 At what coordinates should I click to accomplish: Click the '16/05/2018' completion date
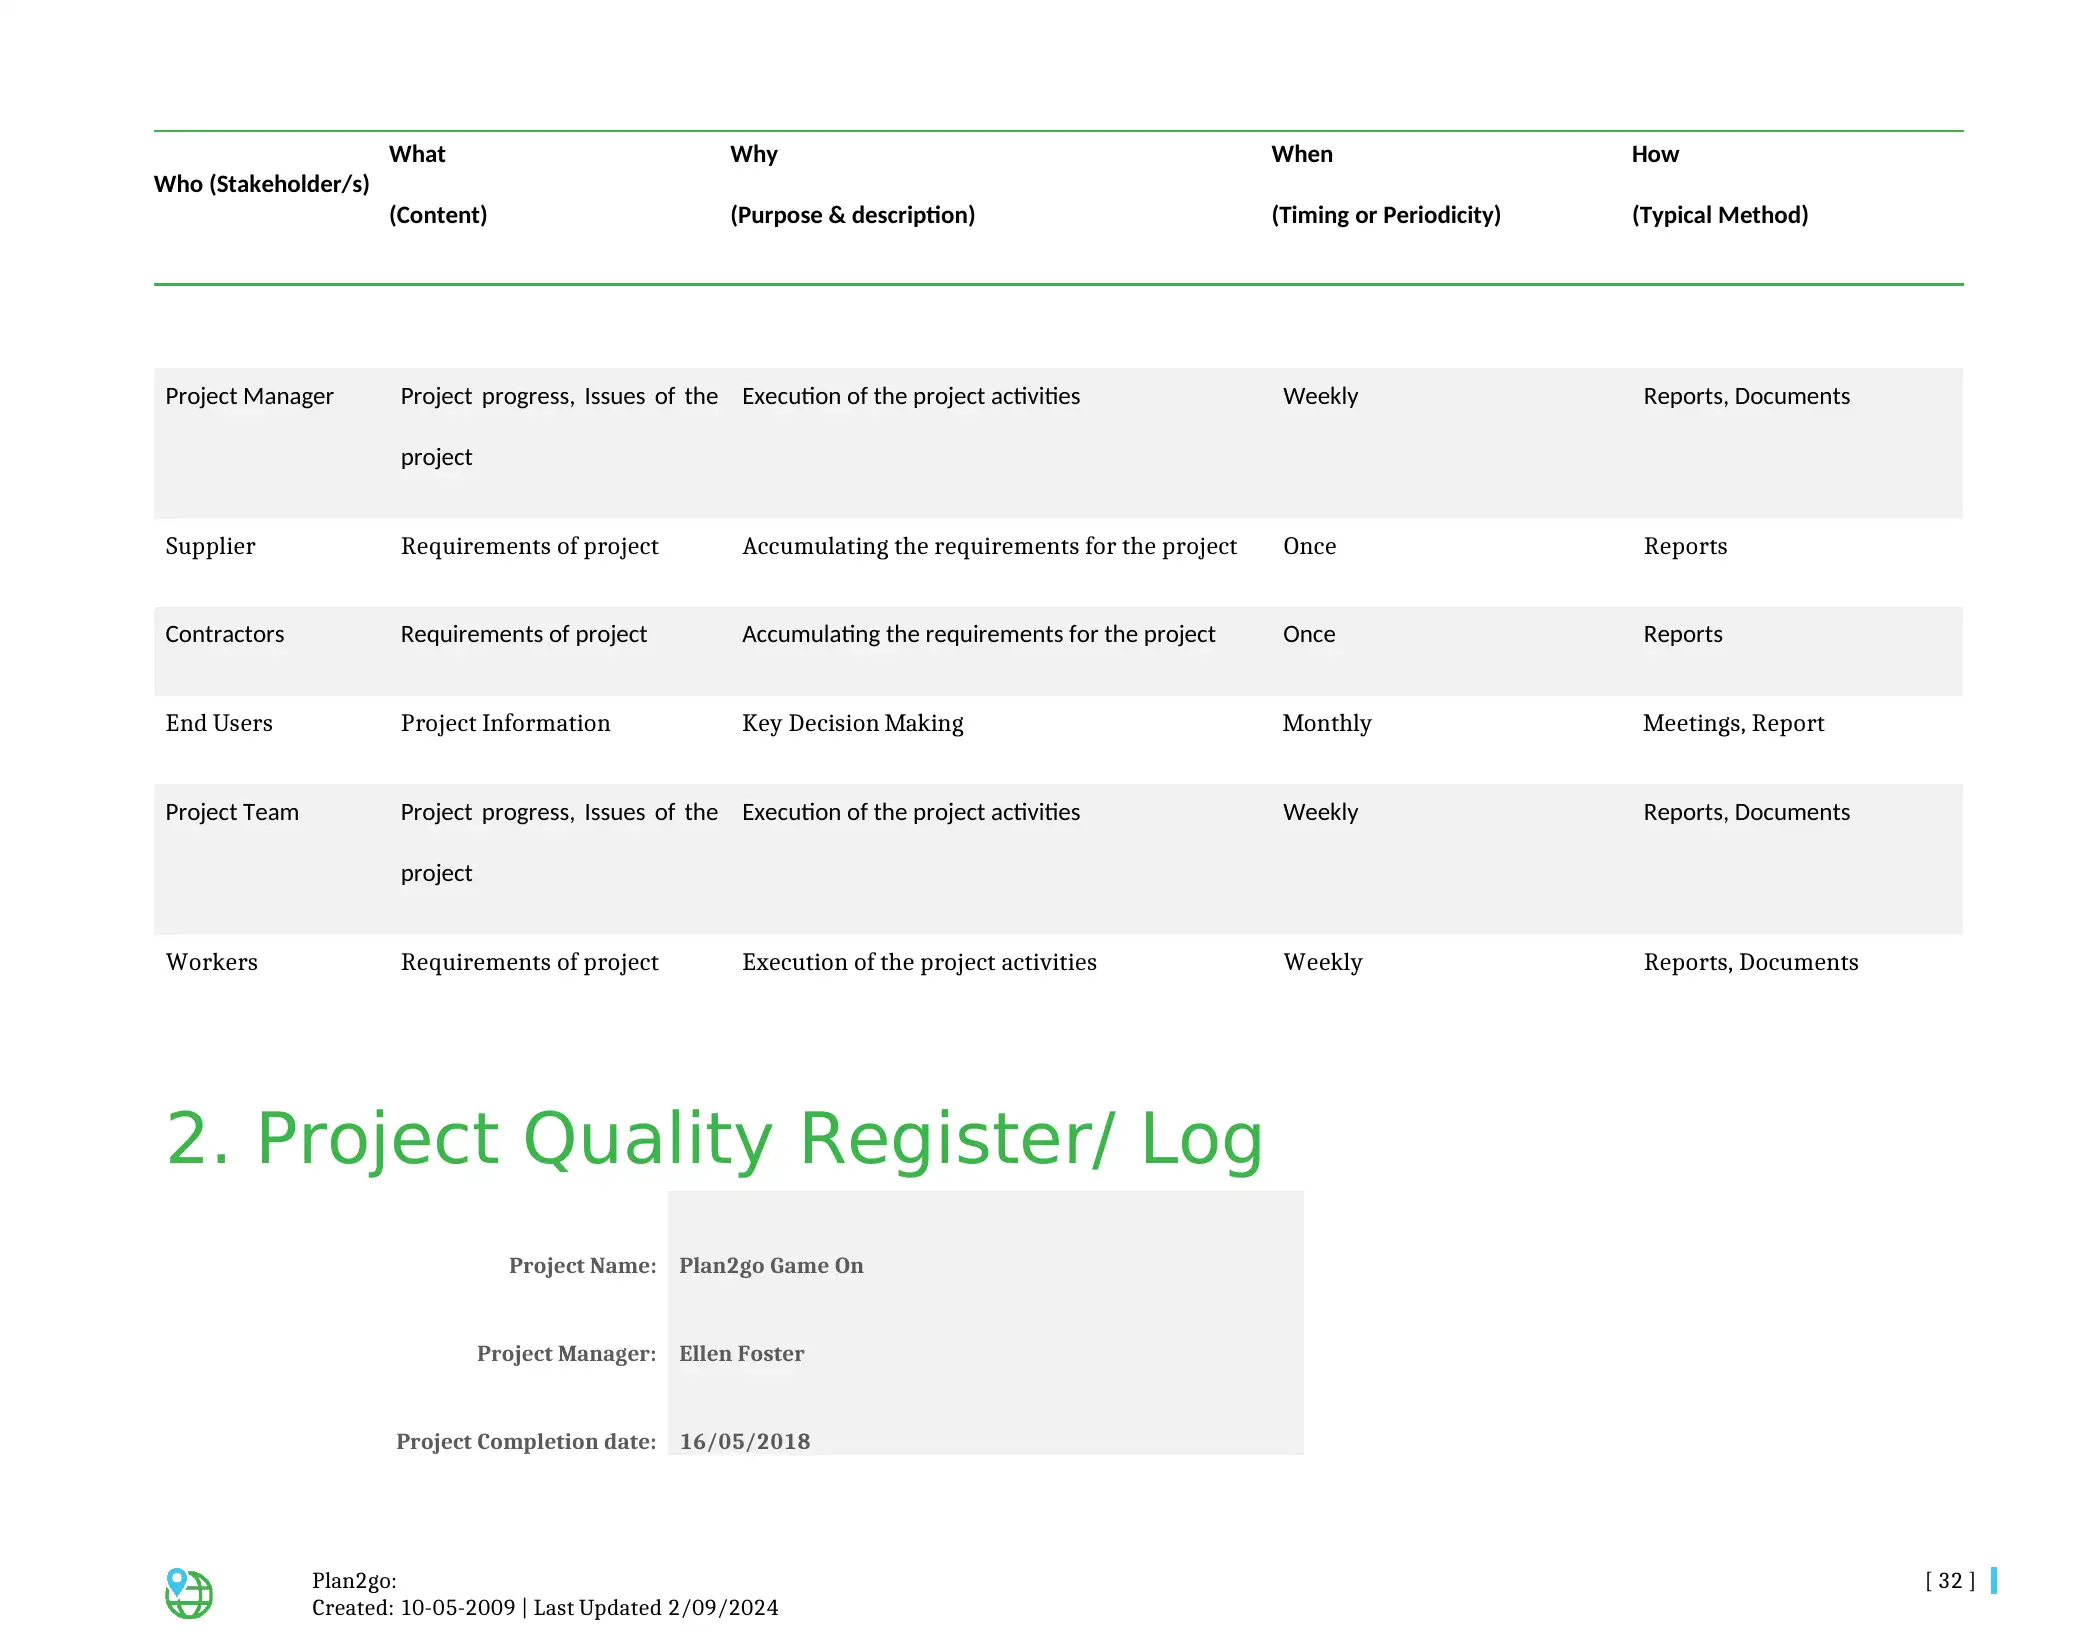pyautogui.click(x=745, y=1441)
